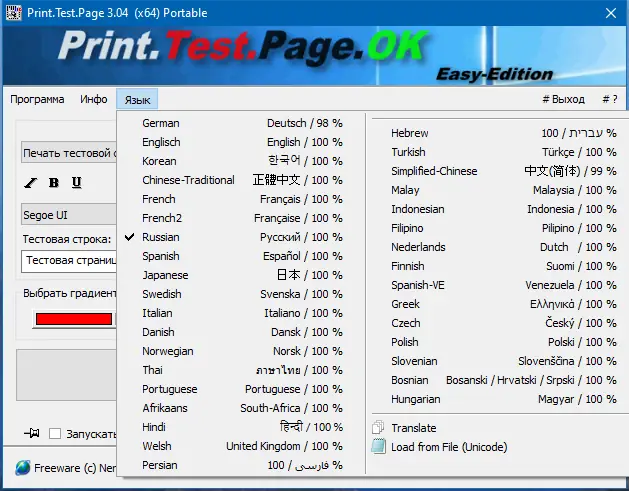
Task: Click the # Выход menu item
Action: (563, 99)
